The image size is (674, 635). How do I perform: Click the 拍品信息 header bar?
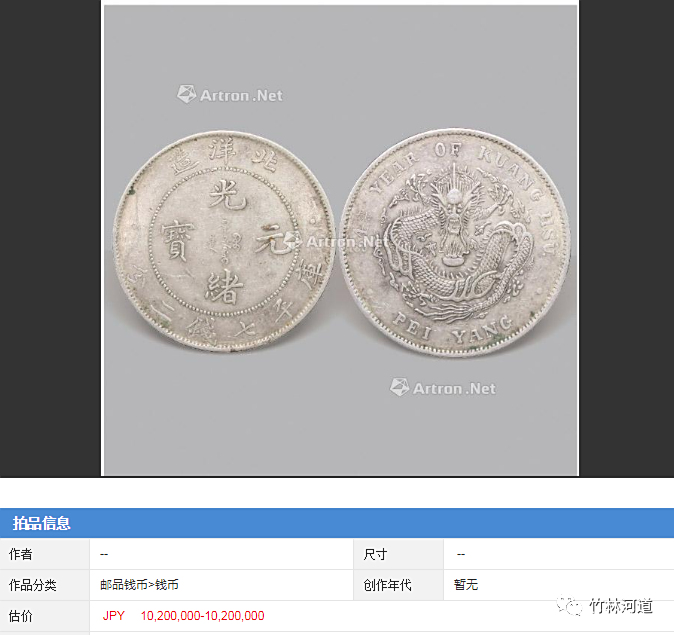(337, 523)
